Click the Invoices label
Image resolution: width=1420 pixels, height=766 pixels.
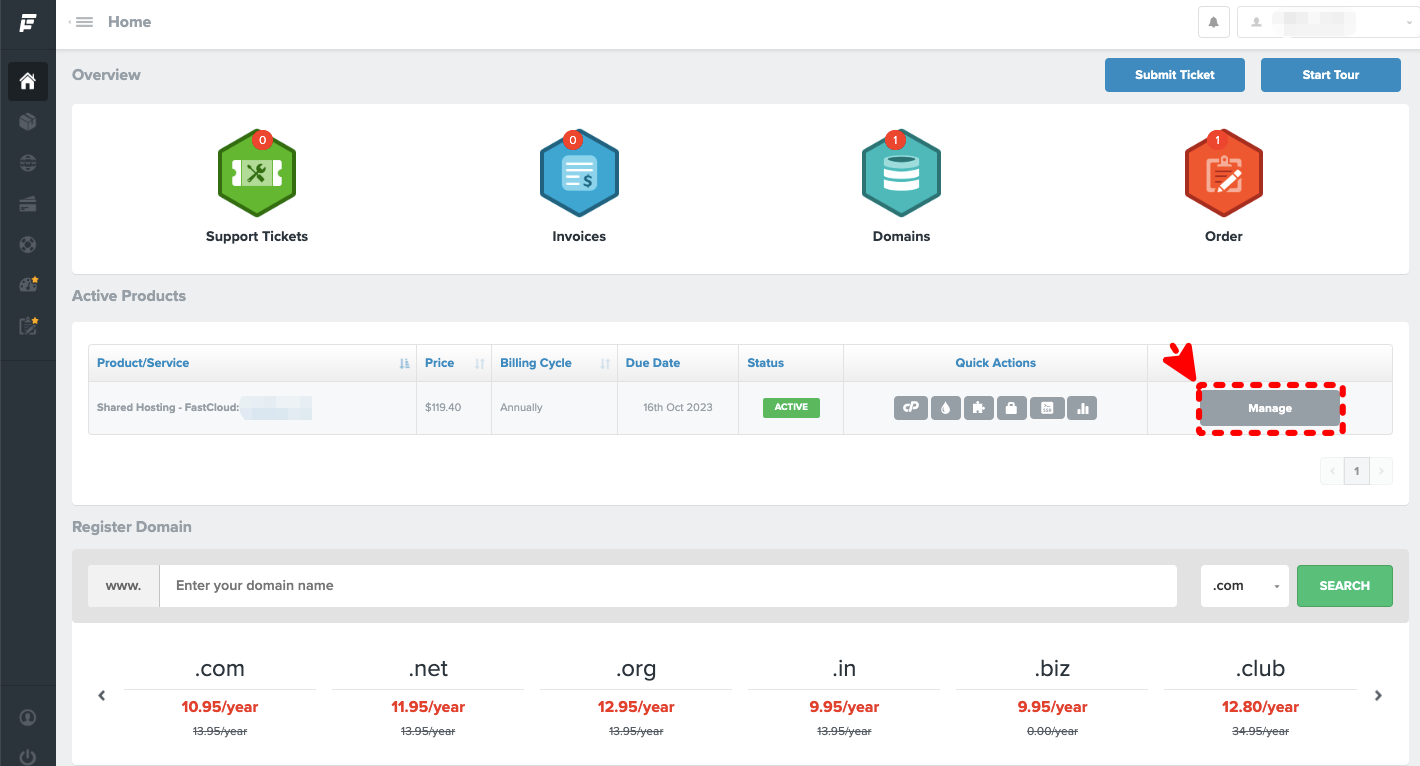click(579, 237)
